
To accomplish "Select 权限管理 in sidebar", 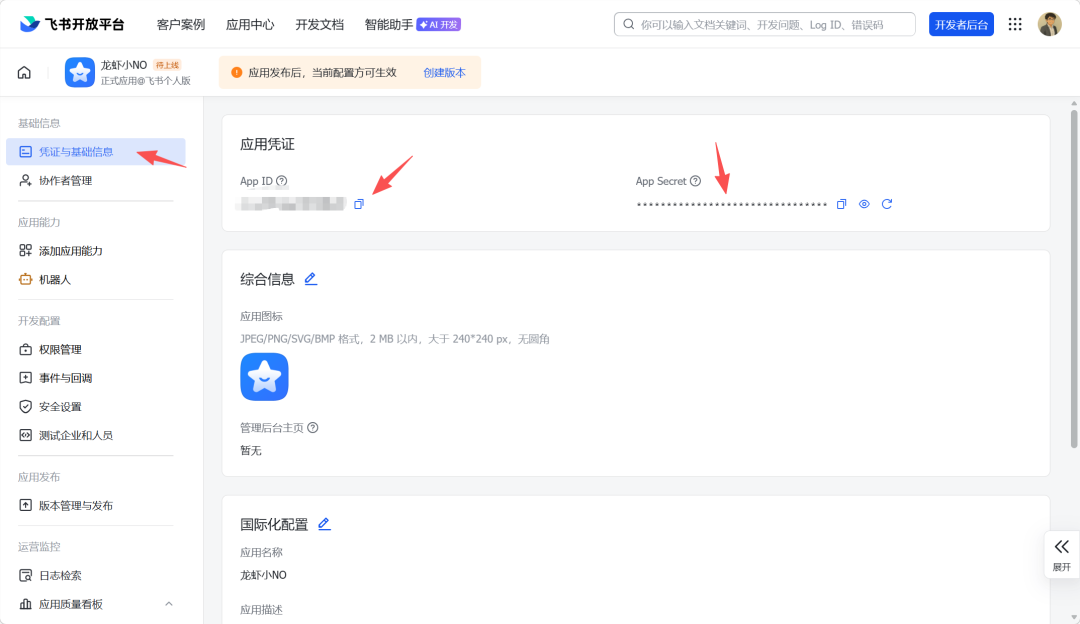I will (x=60, y=350).
